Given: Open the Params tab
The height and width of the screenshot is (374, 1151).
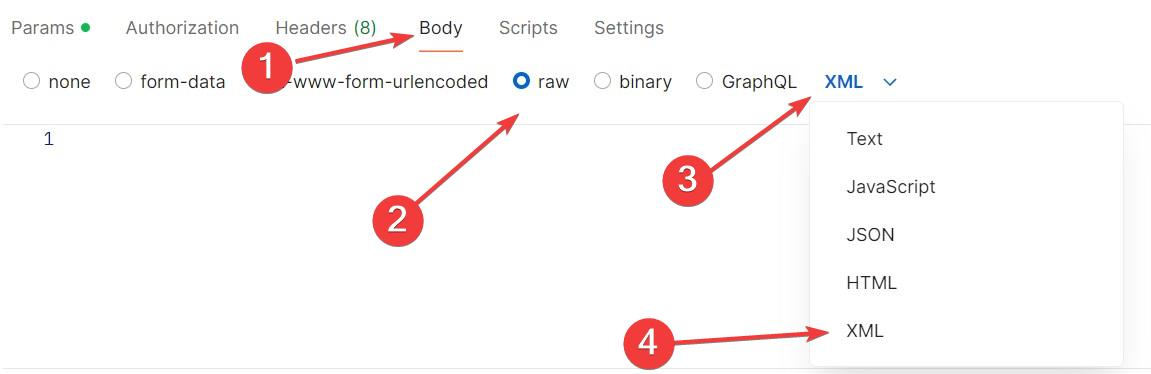Looking at the screenshot, I should pos(51,28).
